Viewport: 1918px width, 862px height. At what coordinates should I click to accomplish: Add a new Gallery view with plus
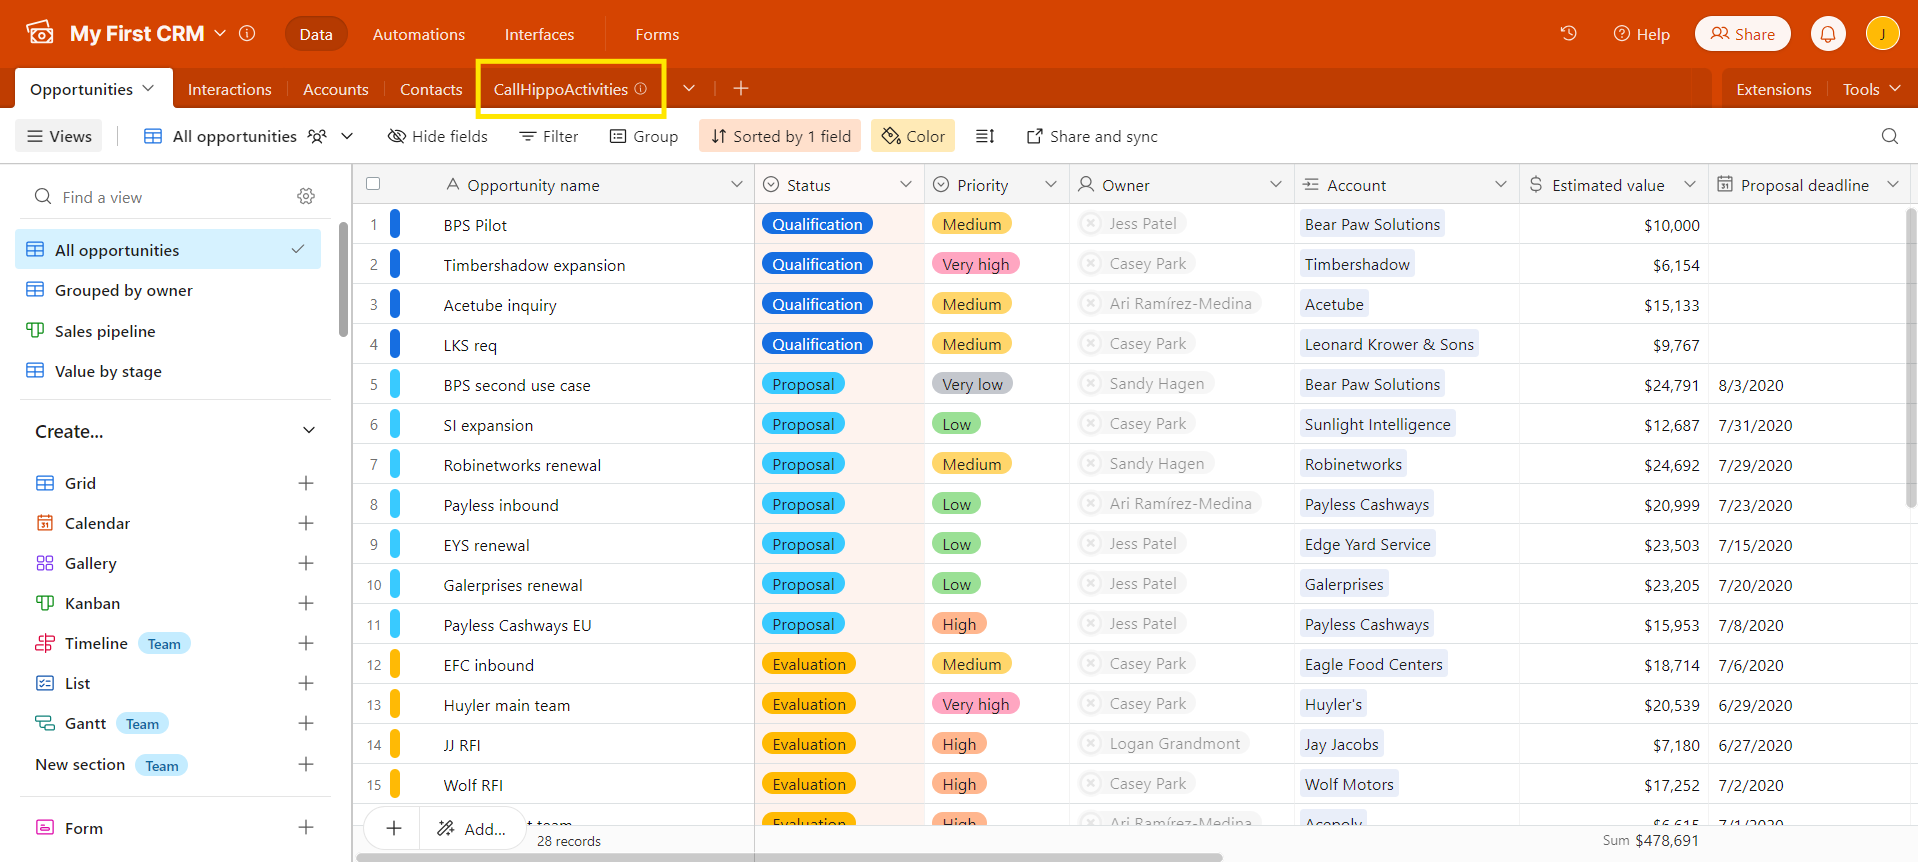click(306, 563)
